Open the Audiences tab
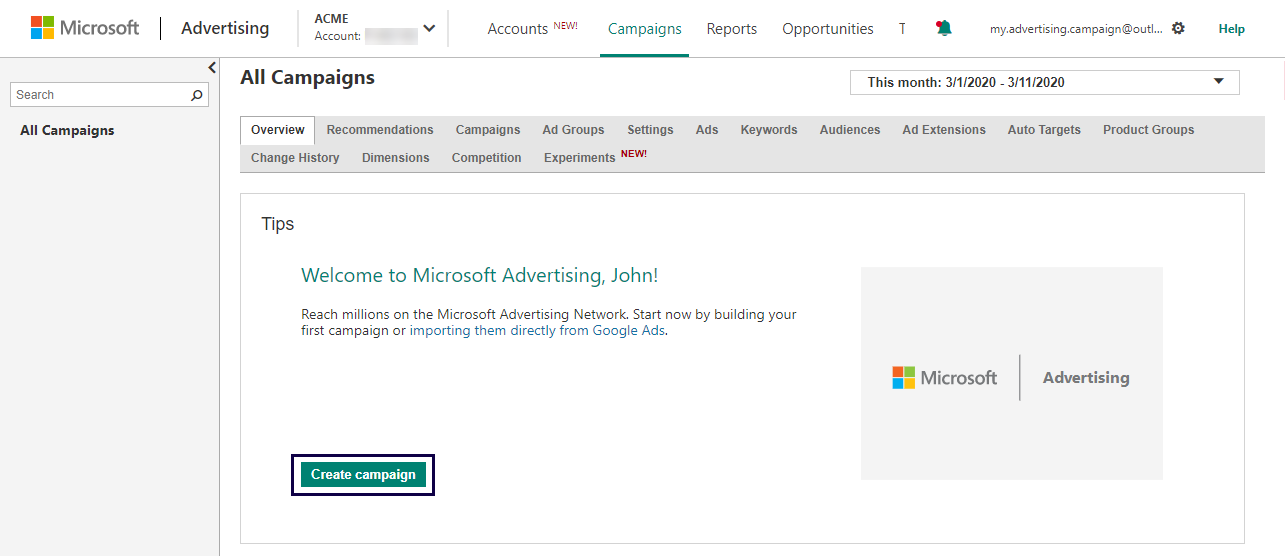The width and height of the screenshot is (1285, 556). (850, 130)
